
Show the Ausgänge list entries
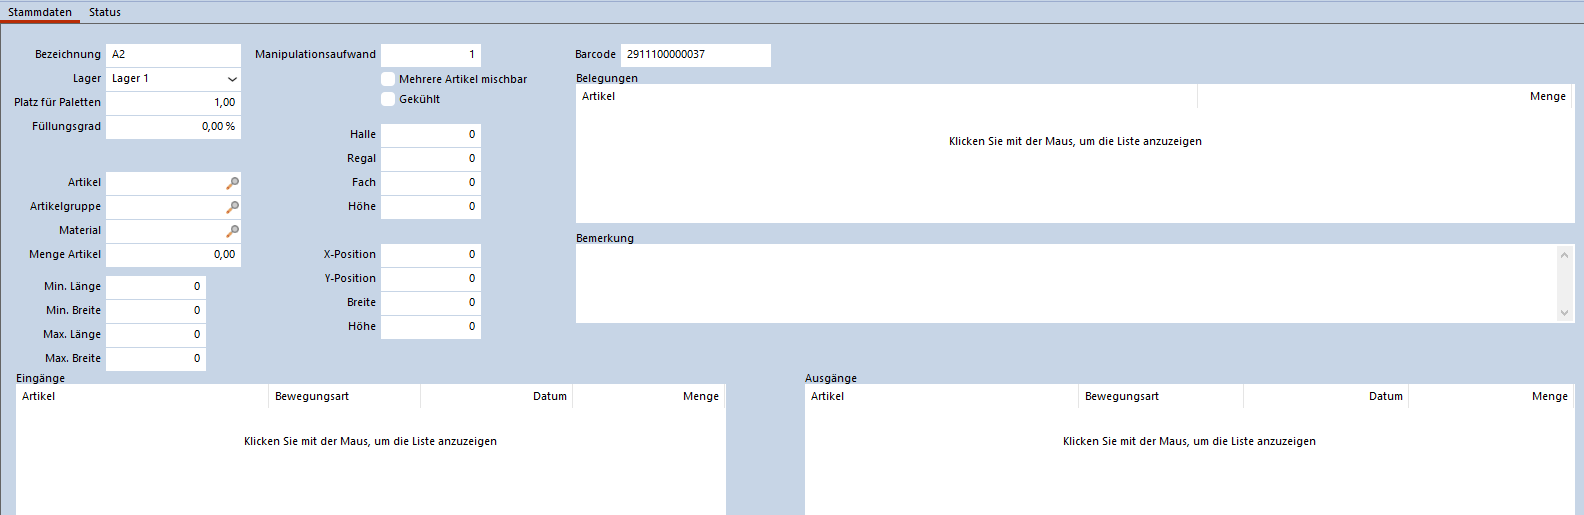[x=1189, y=441]
